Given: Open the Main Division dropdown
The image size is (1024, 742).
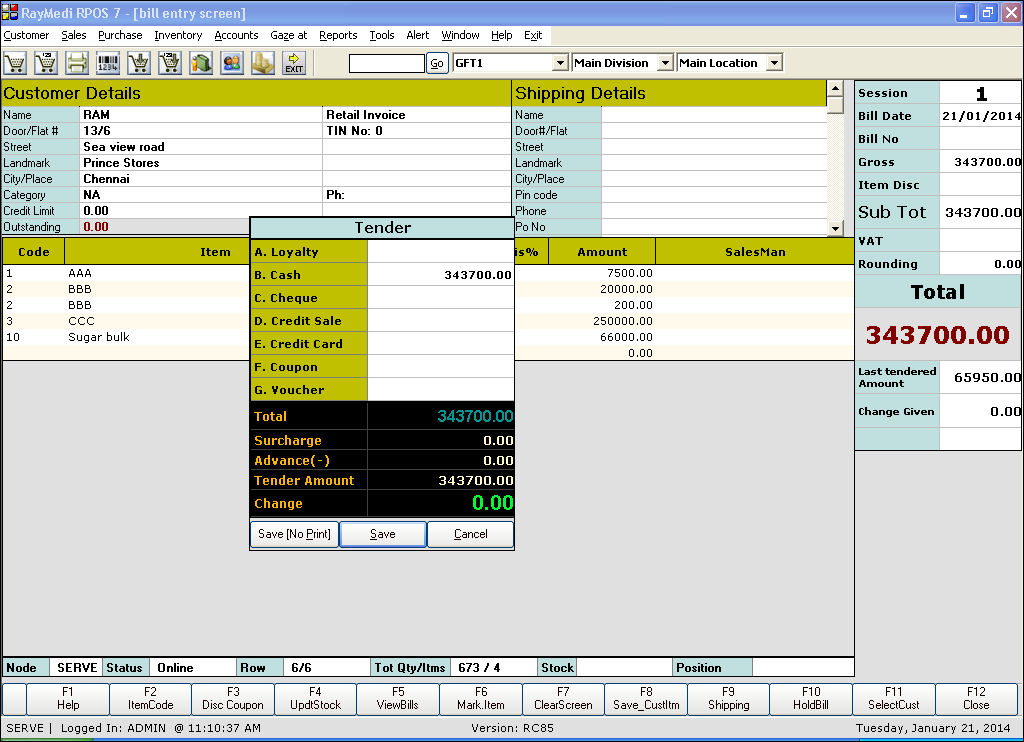Looking at the screenshot, I should click(x=665, y=63).
